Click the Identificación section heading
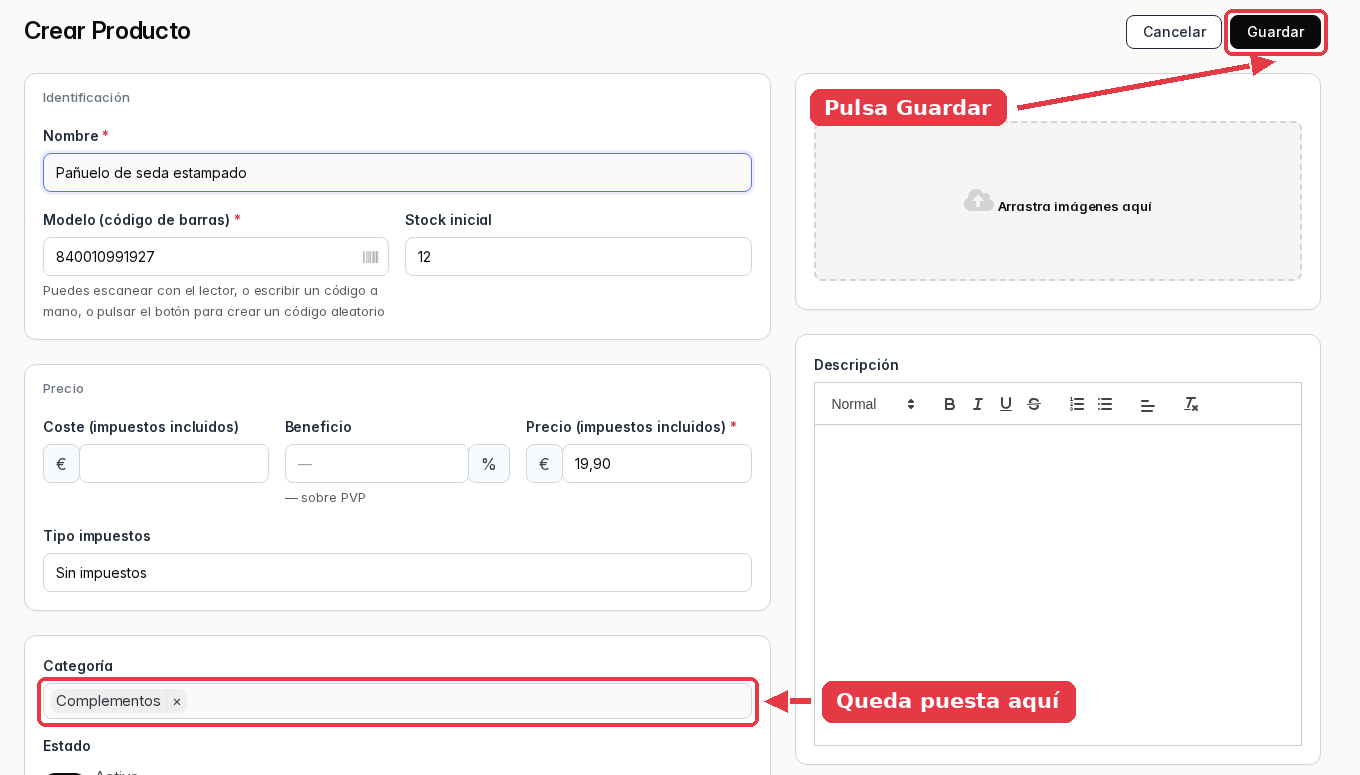The height and width of the screenshot is (775, 1360). tap(86, 97)
